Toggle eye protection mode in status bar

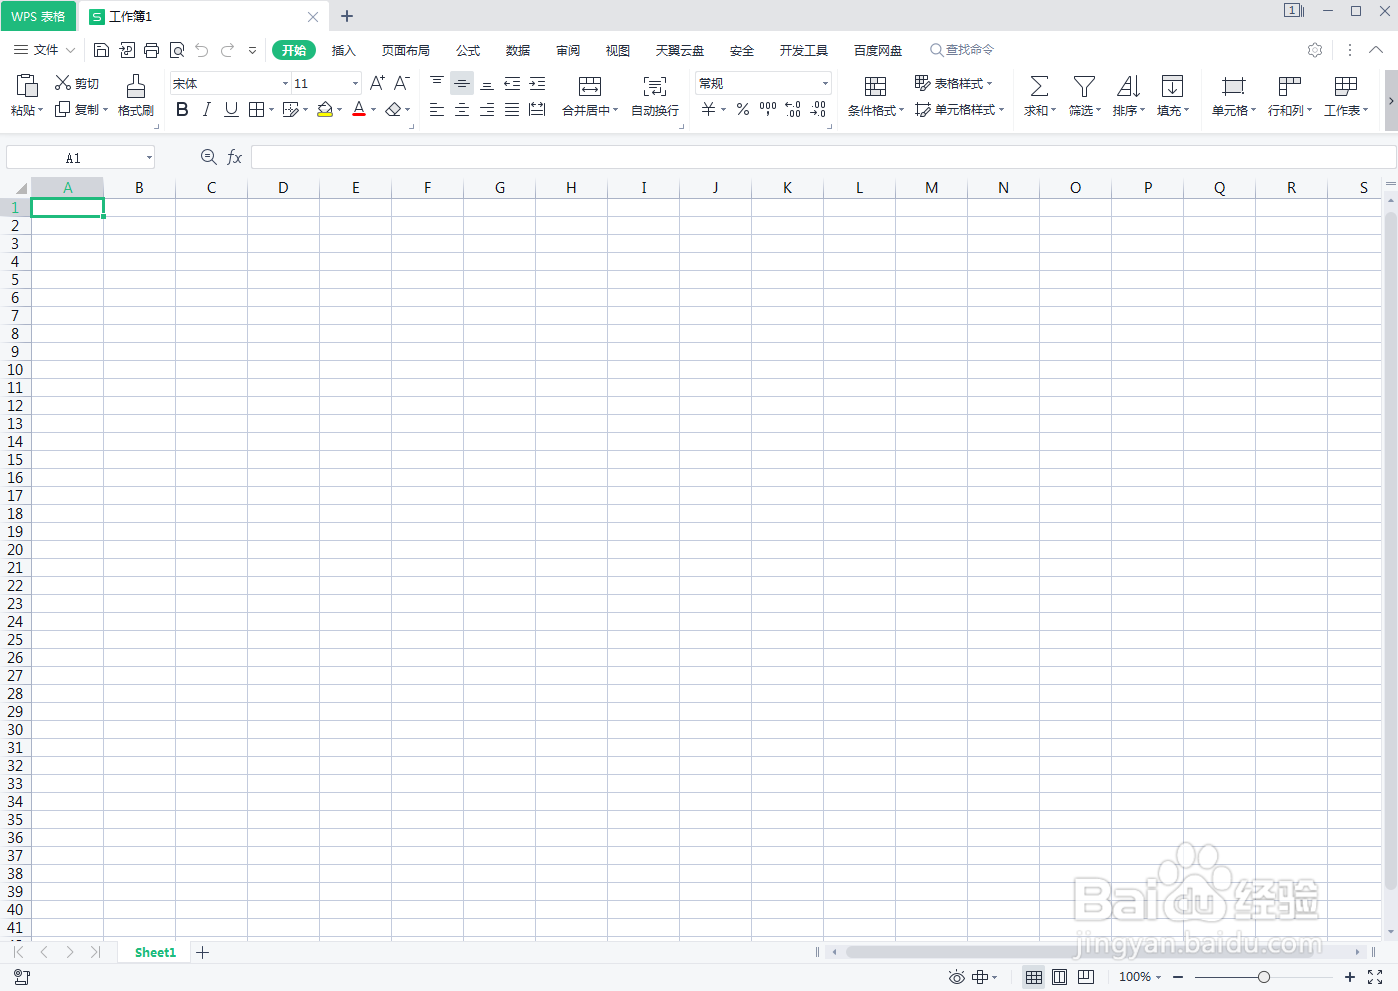[957, 977]
